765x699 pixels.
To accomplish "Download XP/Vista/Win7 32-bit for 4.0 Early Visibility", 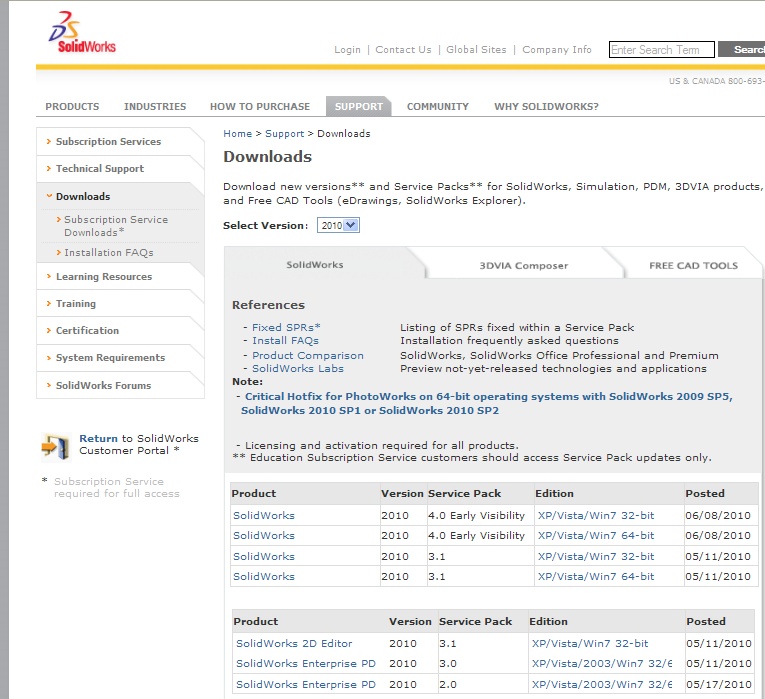I will click(x=596, y=516).
